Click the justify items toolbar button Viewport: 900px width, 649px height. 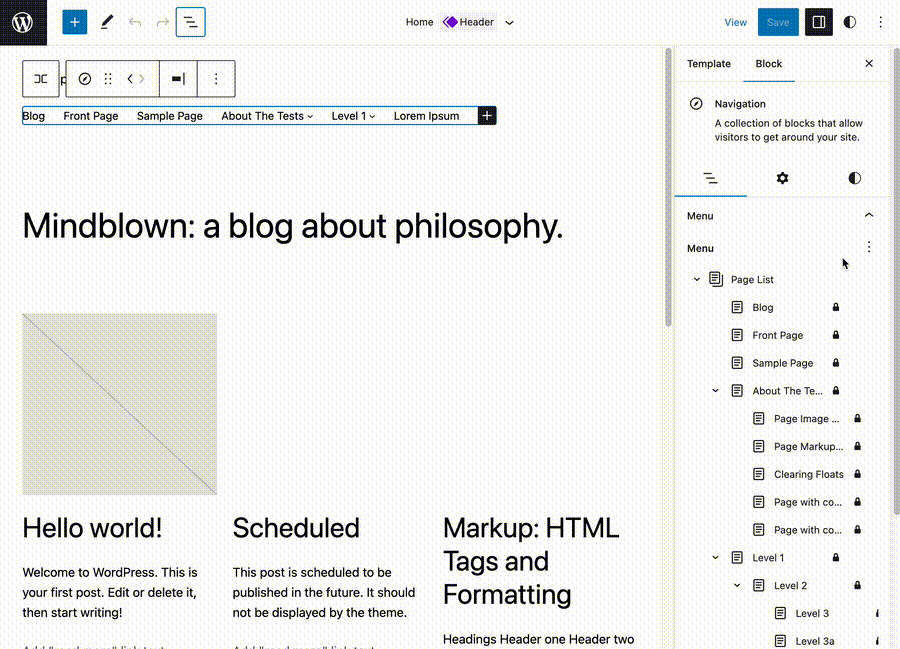178,78
